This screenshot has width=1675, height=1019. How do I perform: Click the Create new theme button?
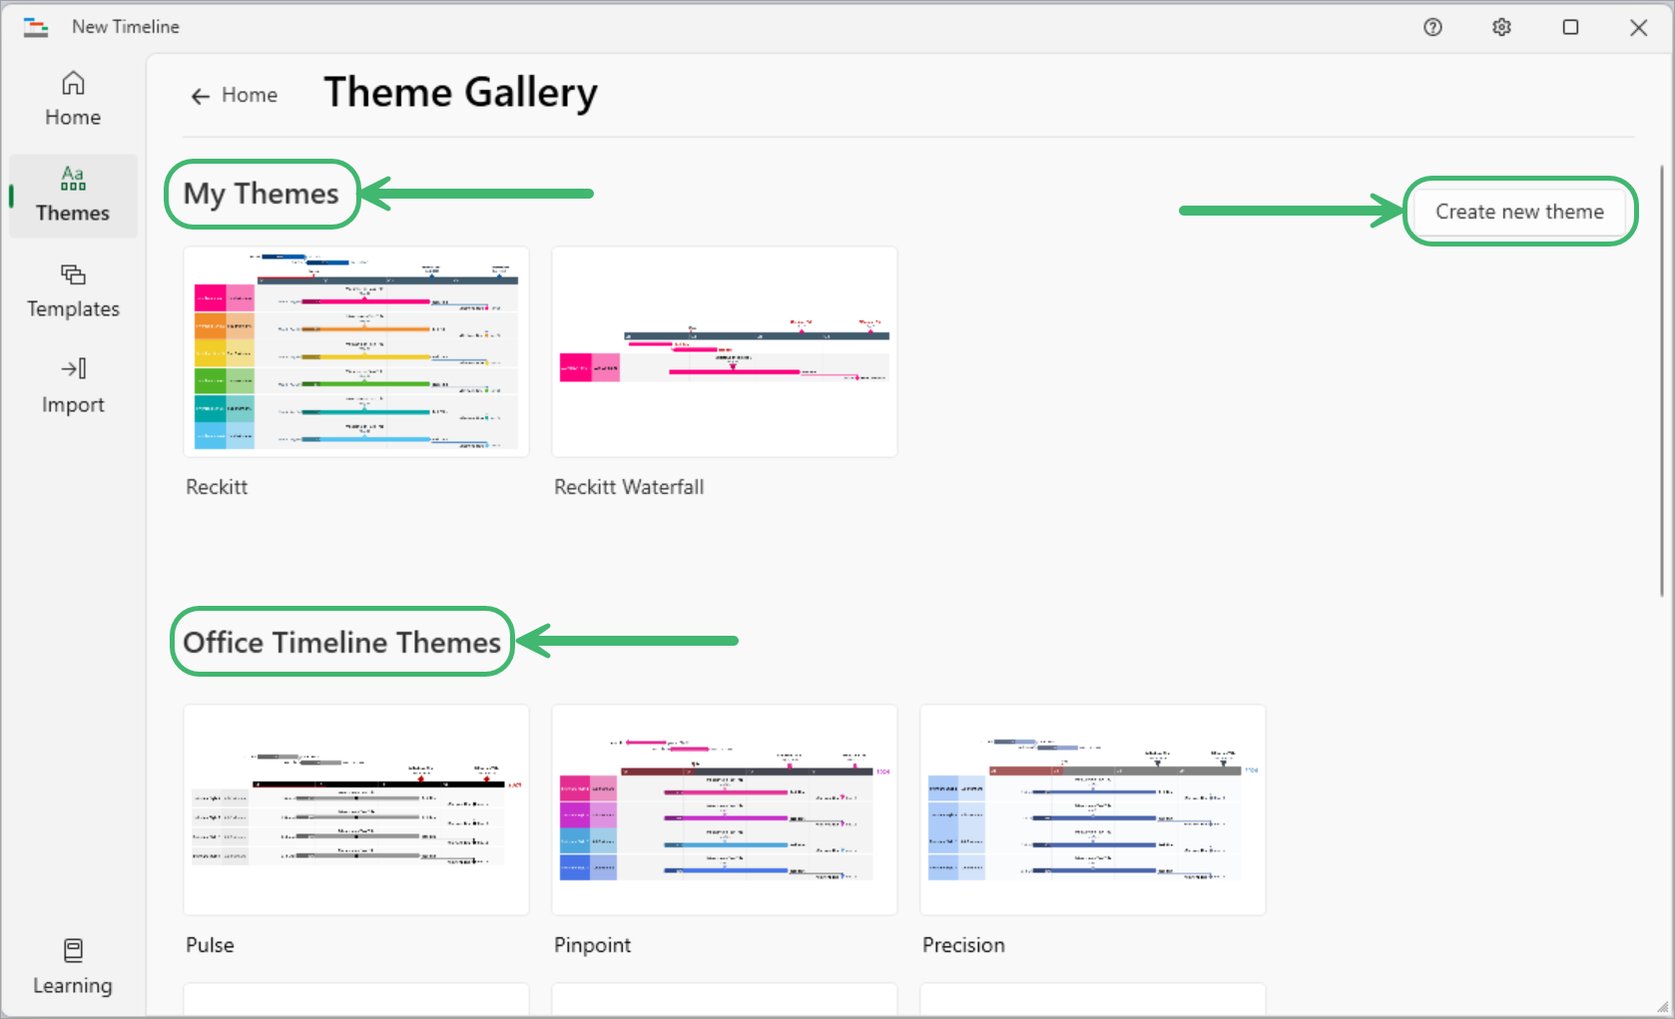(1519, 211)
